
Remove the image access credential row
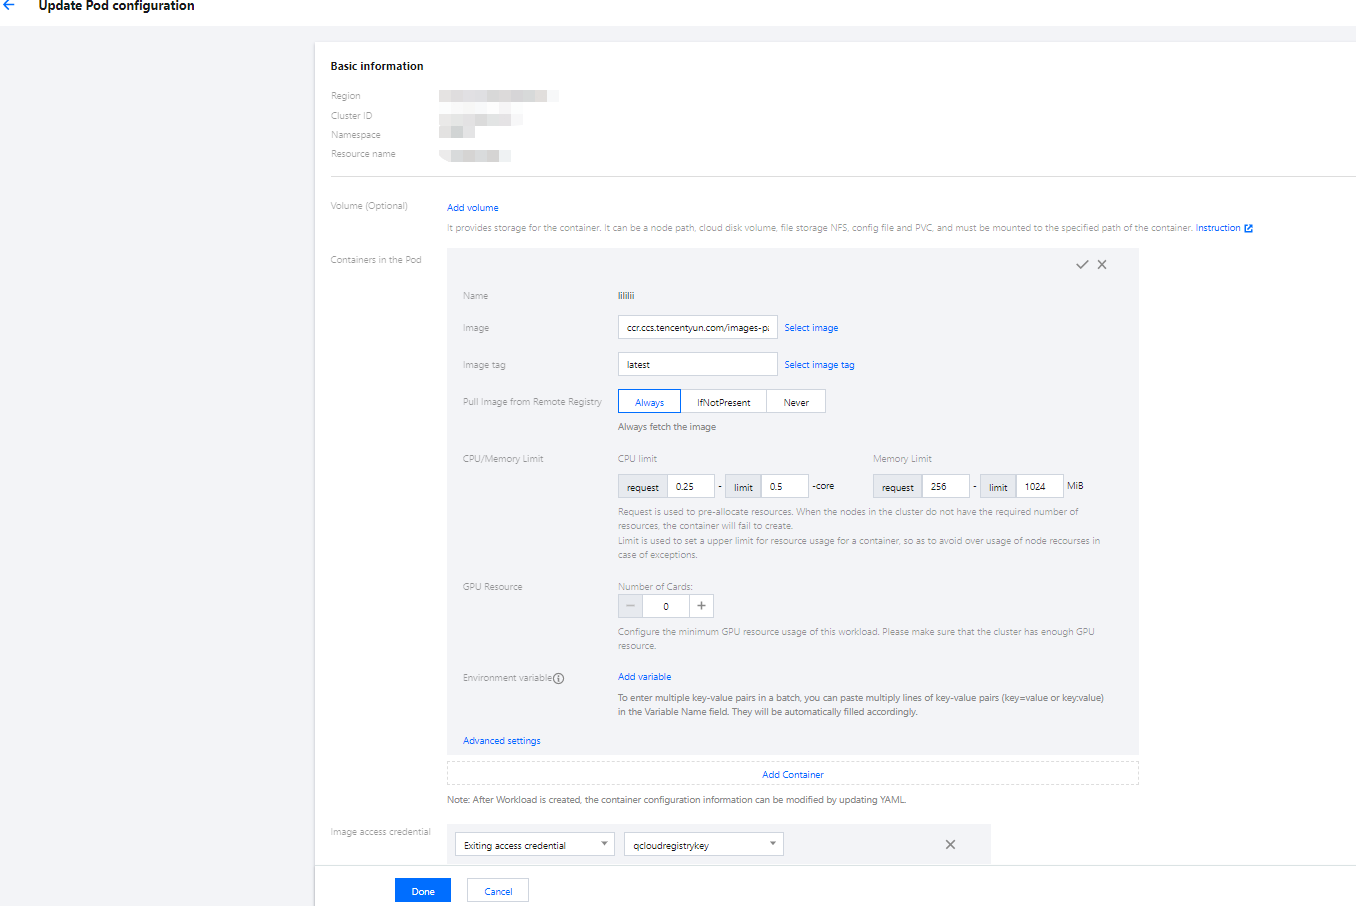coord(950,845)
